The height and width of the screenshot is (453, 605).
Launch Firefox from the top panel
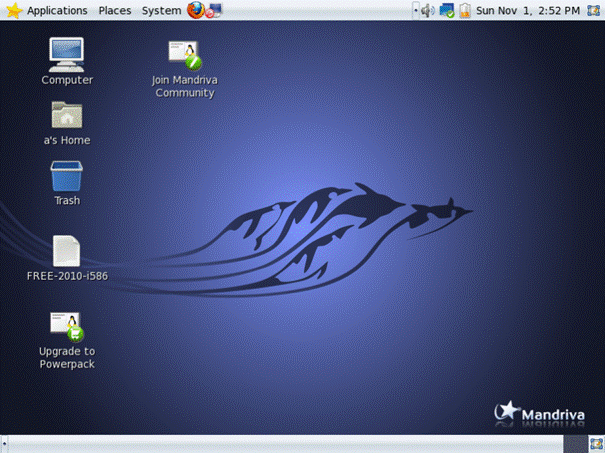(x=196, y=10)
